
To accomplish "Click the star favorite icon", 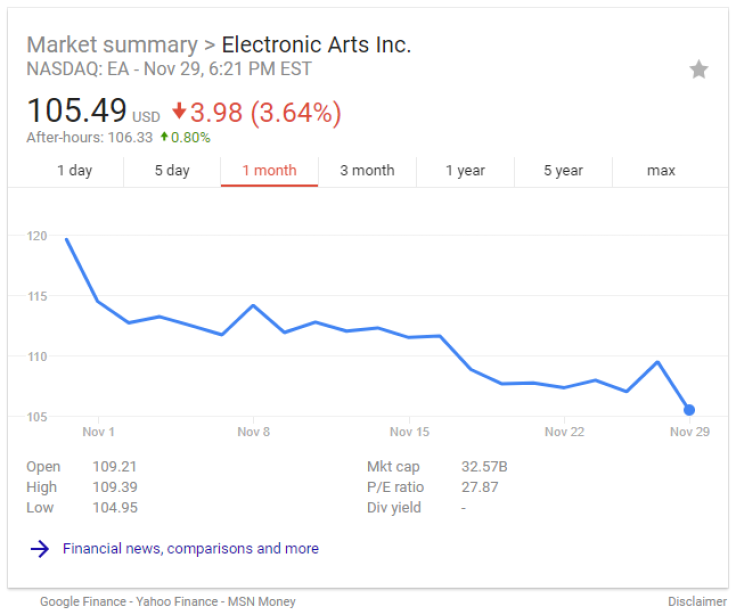I will 698,69.
